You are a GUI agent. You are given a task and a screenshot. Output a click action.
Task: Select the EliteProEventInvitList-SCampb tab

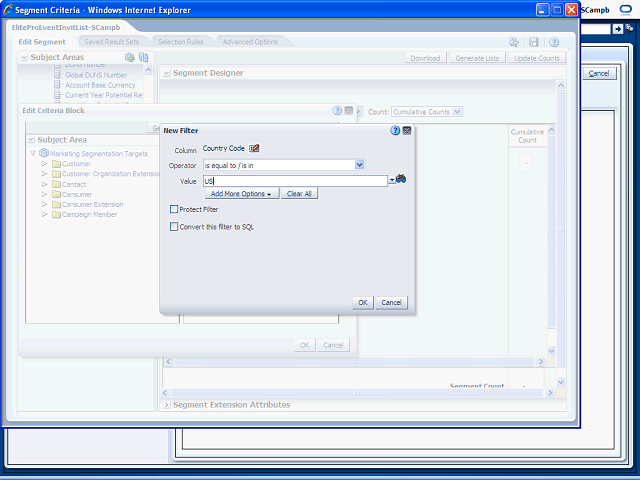click(66, 27)
